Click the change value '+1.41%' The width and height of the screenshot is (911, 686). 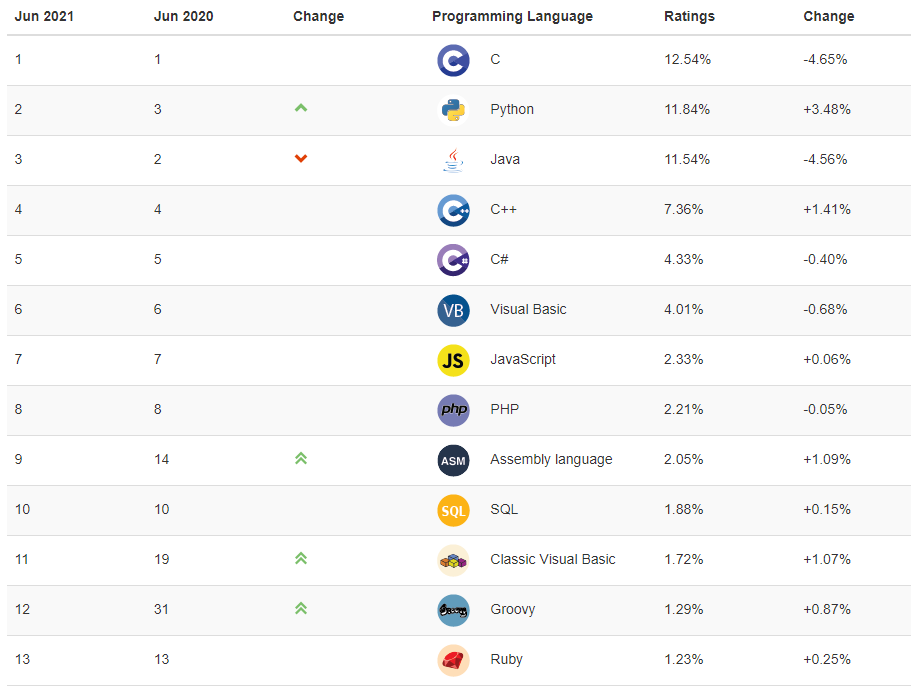(x=827, y=209)
